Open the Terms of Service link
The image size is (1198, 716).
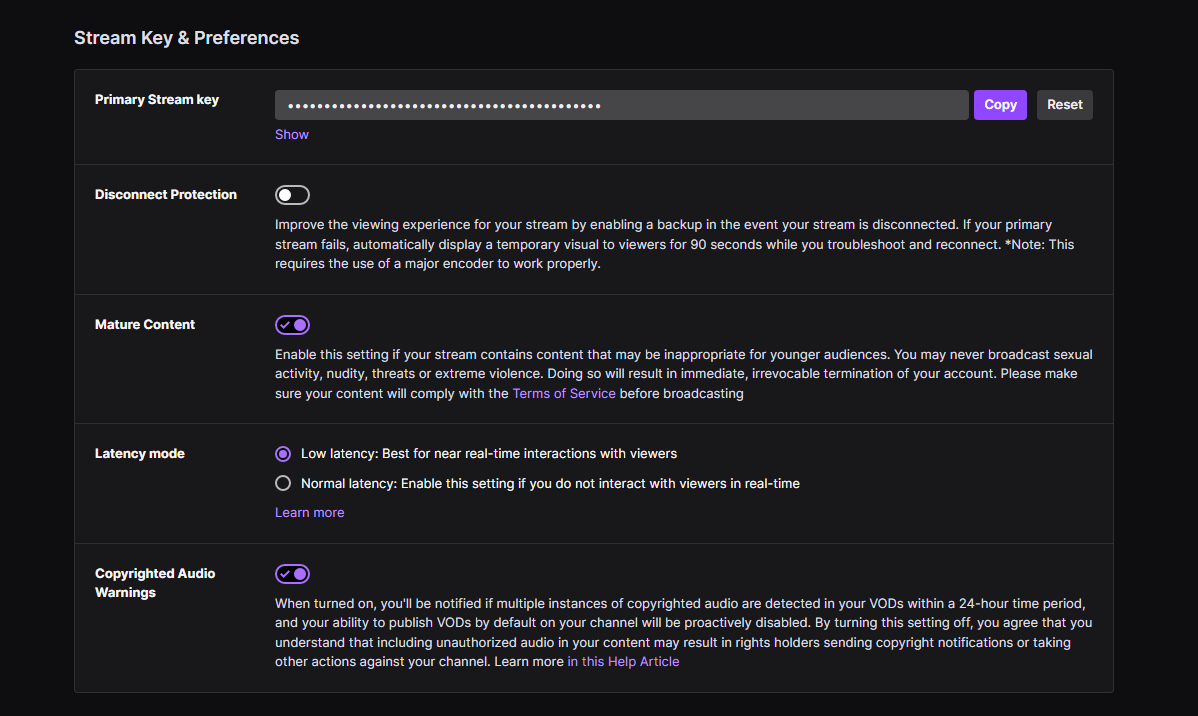pyautogui.click(x=564, y=394)
